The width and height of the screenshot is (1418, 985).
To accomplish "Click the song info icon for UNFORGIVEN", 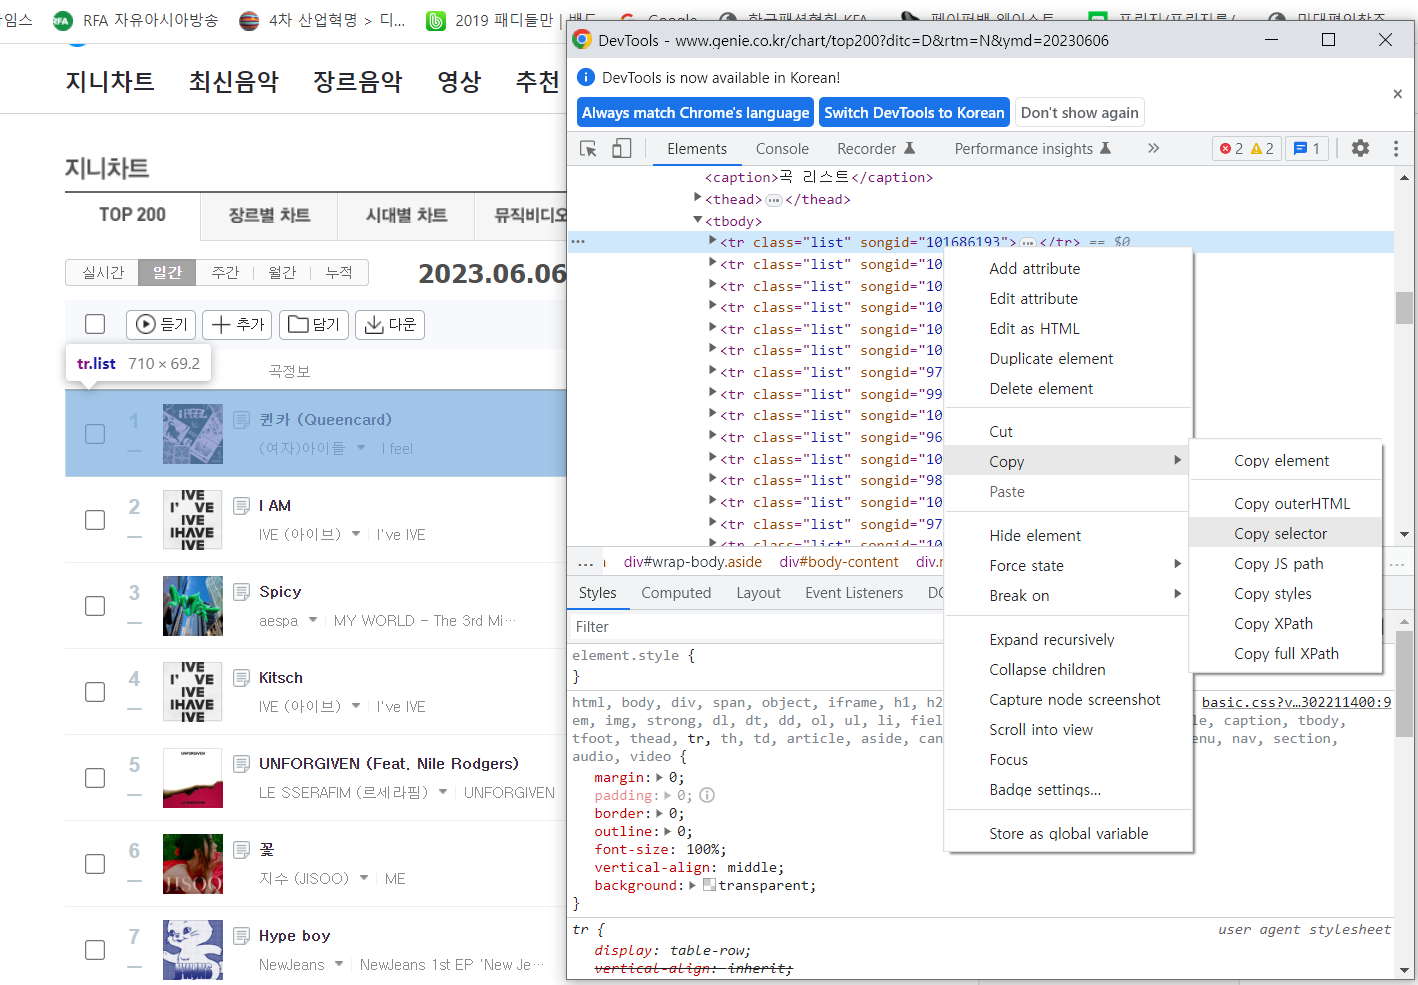I will pyautogui.click(x=241, y=764).
